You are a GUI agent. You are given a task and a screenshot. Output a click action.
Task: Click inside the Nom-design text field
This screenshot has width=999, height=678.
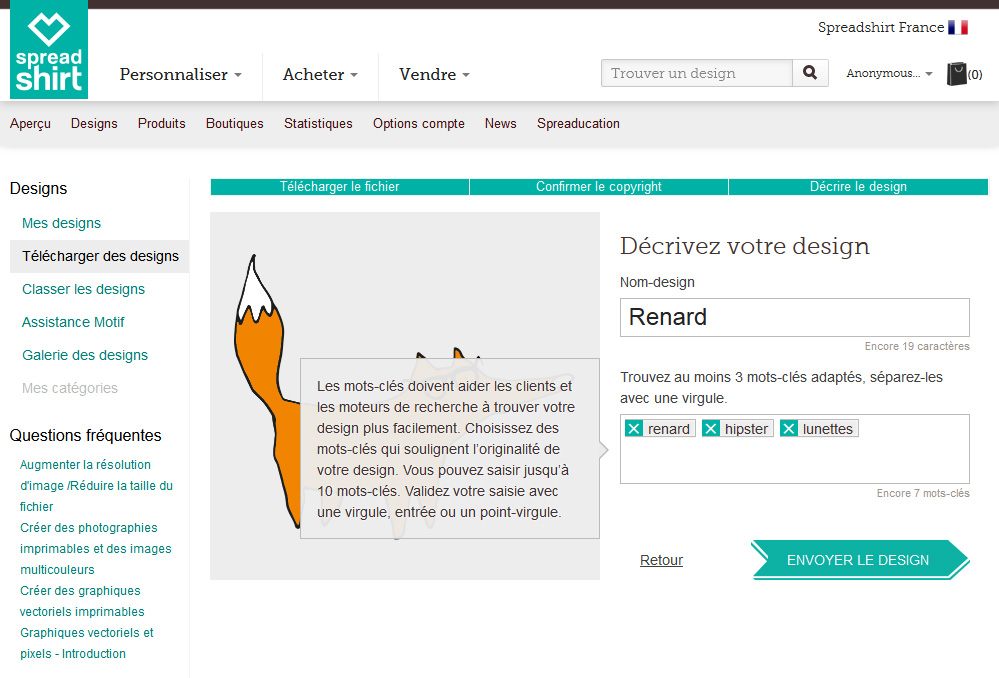794,318
